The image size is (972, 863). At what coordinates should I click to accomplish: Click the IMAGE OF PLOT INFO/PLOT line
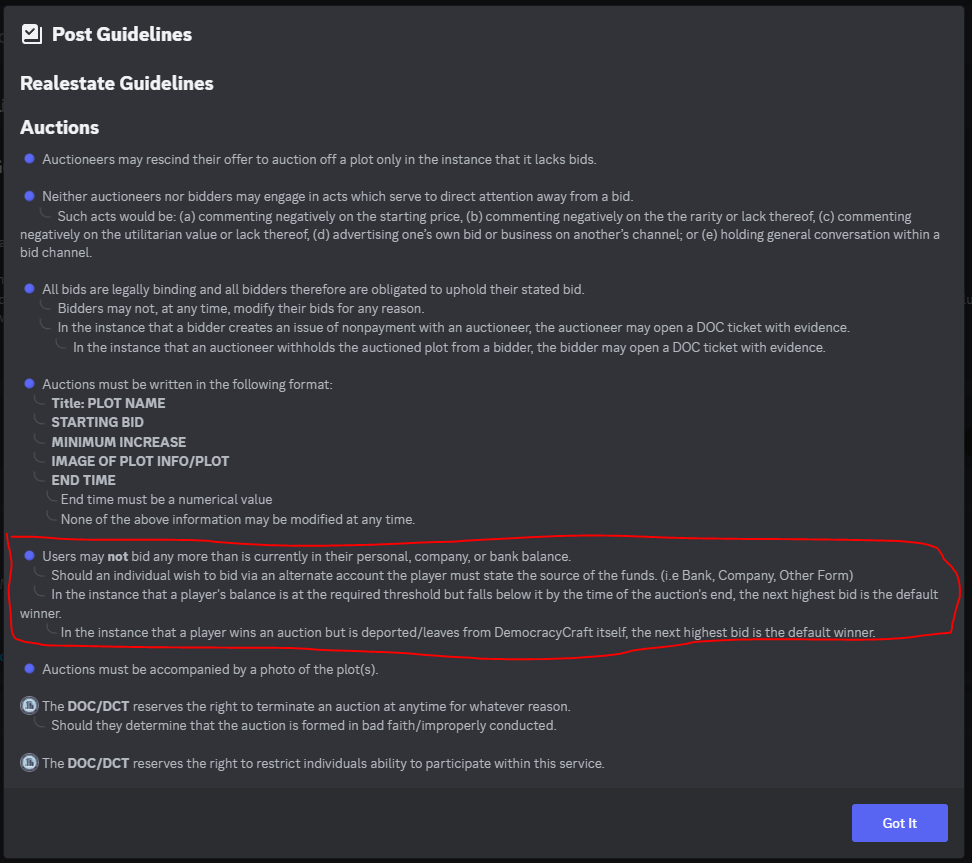[x=140, y=461]
